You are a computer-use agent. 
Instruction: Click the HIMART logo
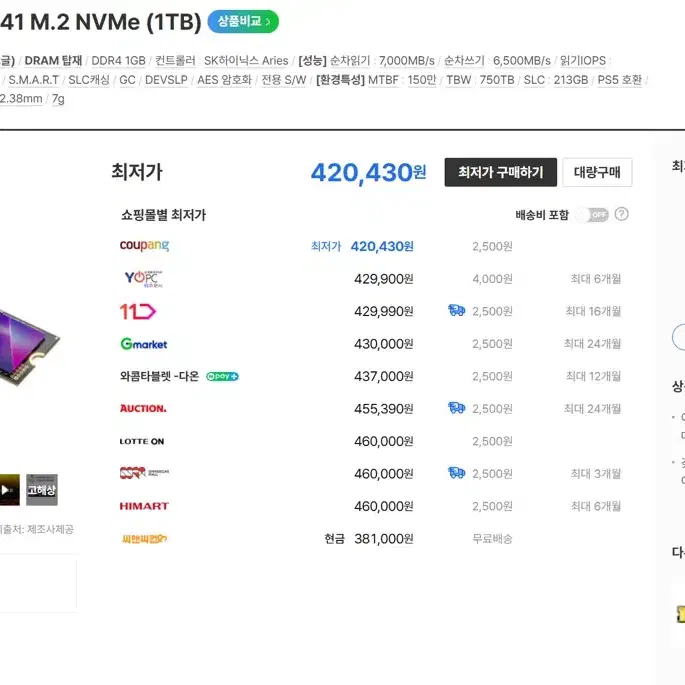pos(144,506)
